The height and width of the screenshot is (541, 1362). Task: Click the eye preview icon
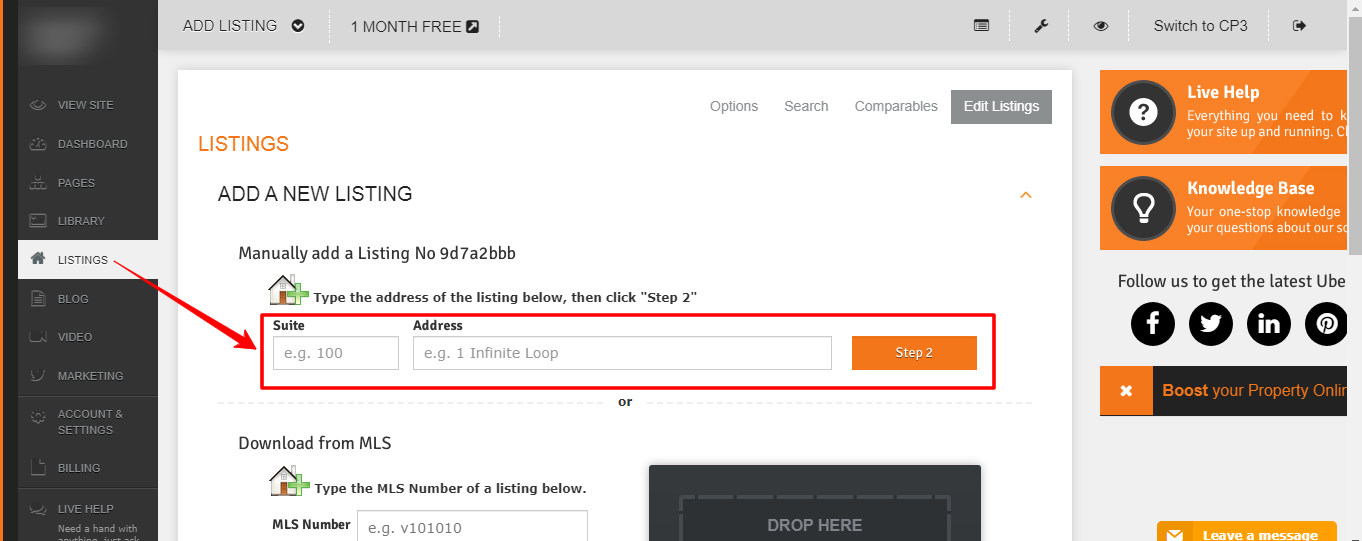(1101, 26)
